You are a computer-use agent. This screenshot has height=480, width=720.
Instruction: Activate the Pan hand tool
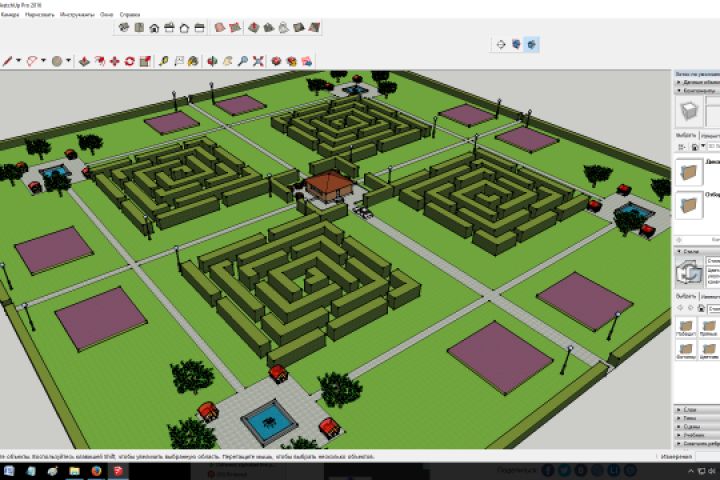pyautogui.click(x=228, y=61)
